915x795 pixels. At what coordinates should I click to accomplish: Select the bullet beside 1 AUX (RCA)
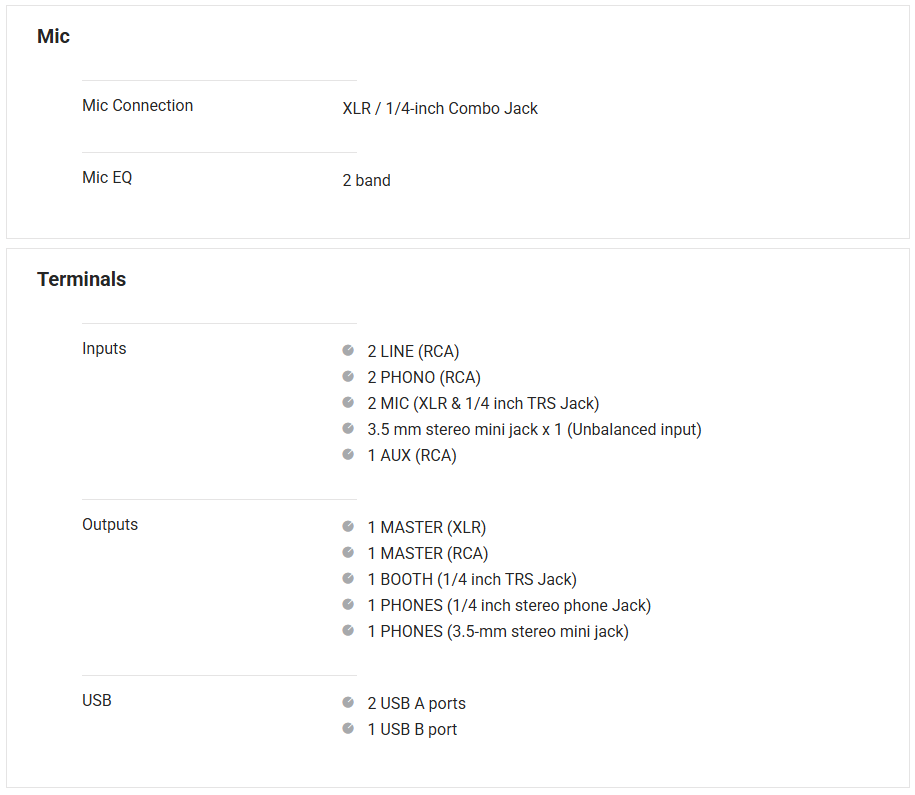coord(348,455)
